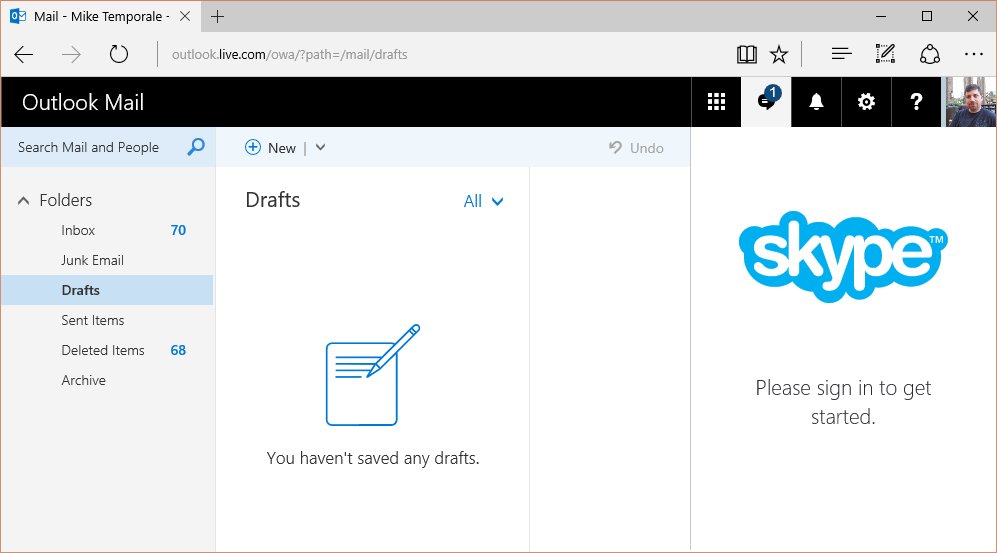Screen dimensions: 997x553
Task: Click the Undo button label
Action: pos(647,147)
